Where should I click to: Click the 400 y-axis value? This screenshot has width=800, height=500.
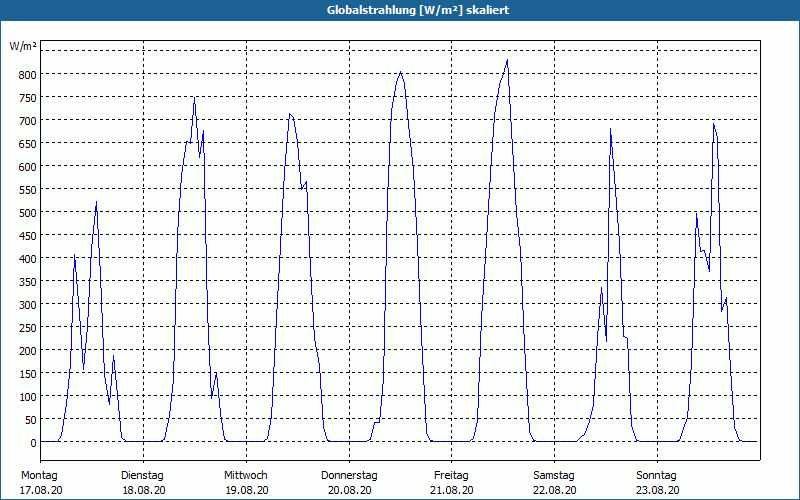(x=28, y=259)
